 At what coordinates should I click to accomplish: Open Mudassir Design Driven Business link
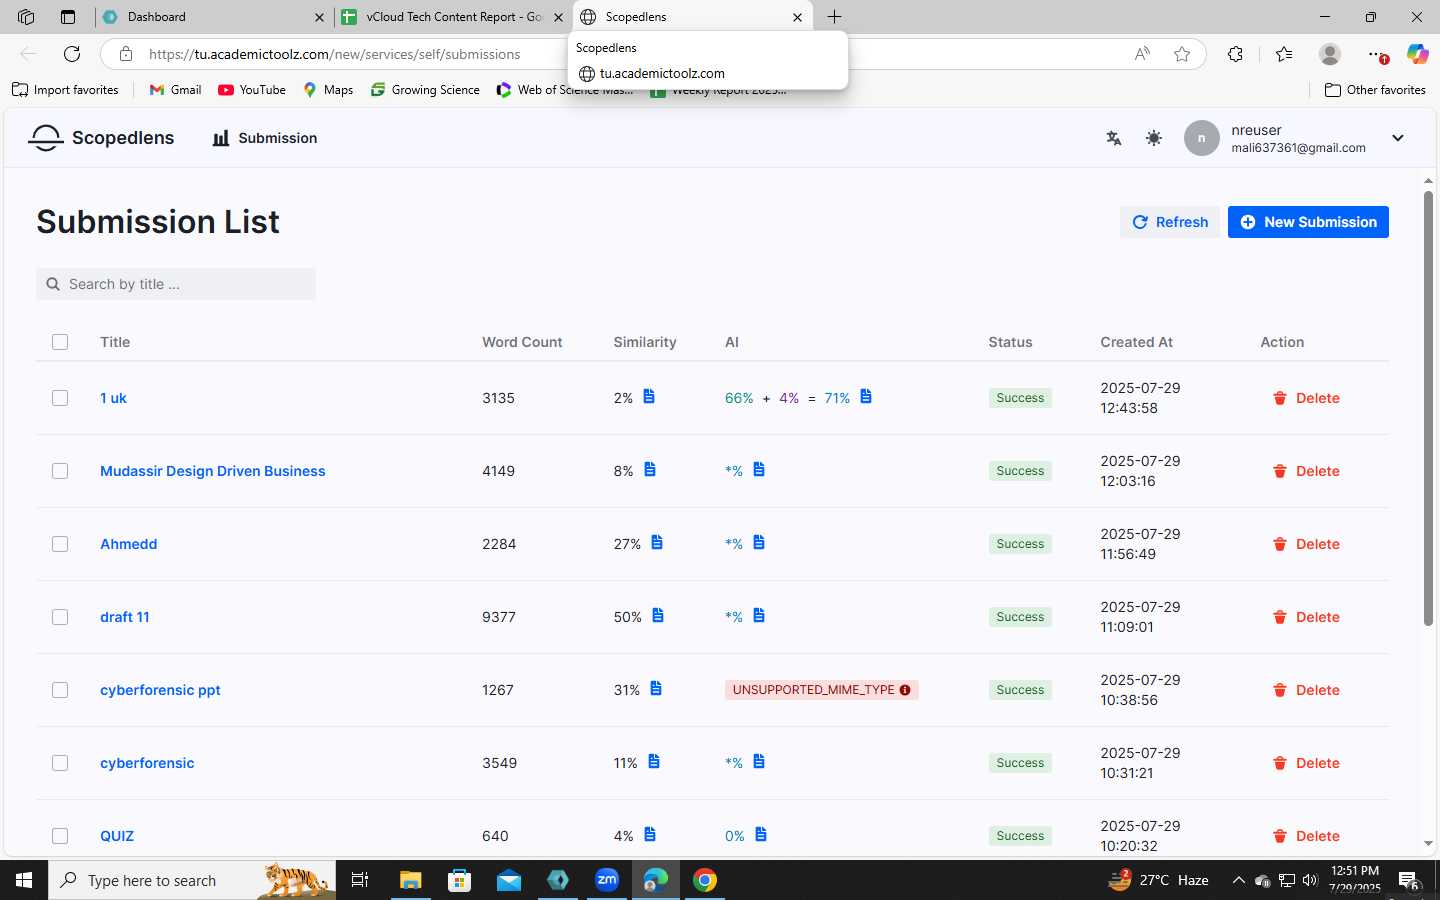click(212, 471)
